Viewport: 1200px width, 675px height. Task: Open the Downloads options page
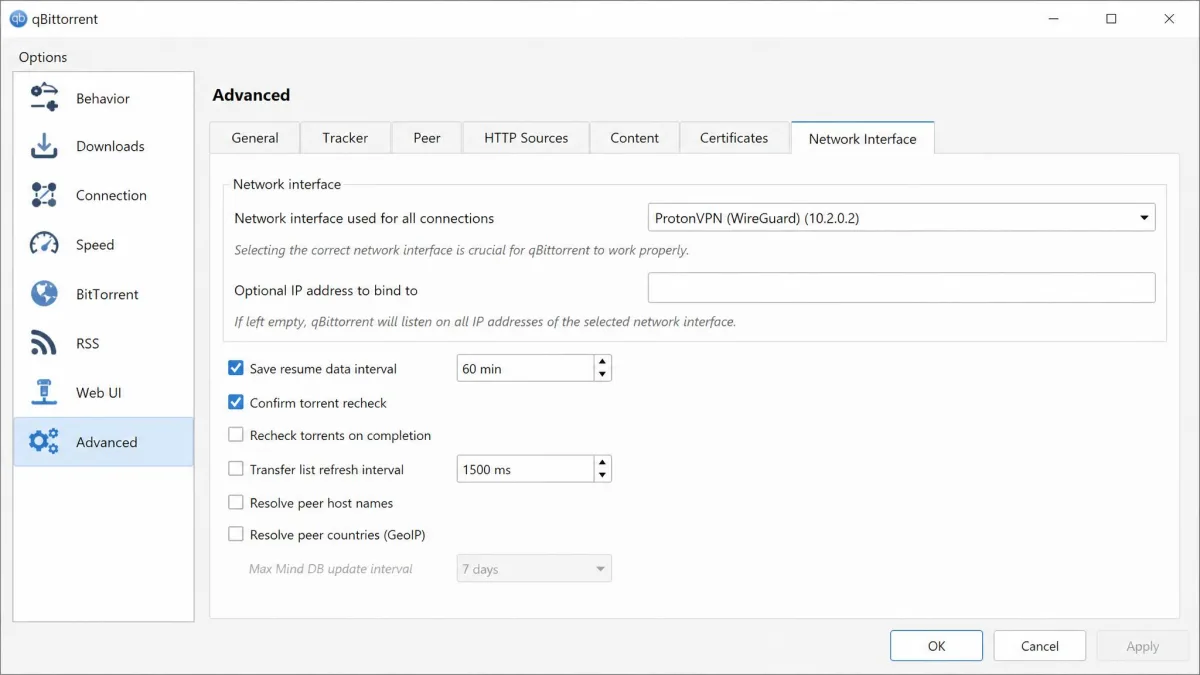coord(104,147)
